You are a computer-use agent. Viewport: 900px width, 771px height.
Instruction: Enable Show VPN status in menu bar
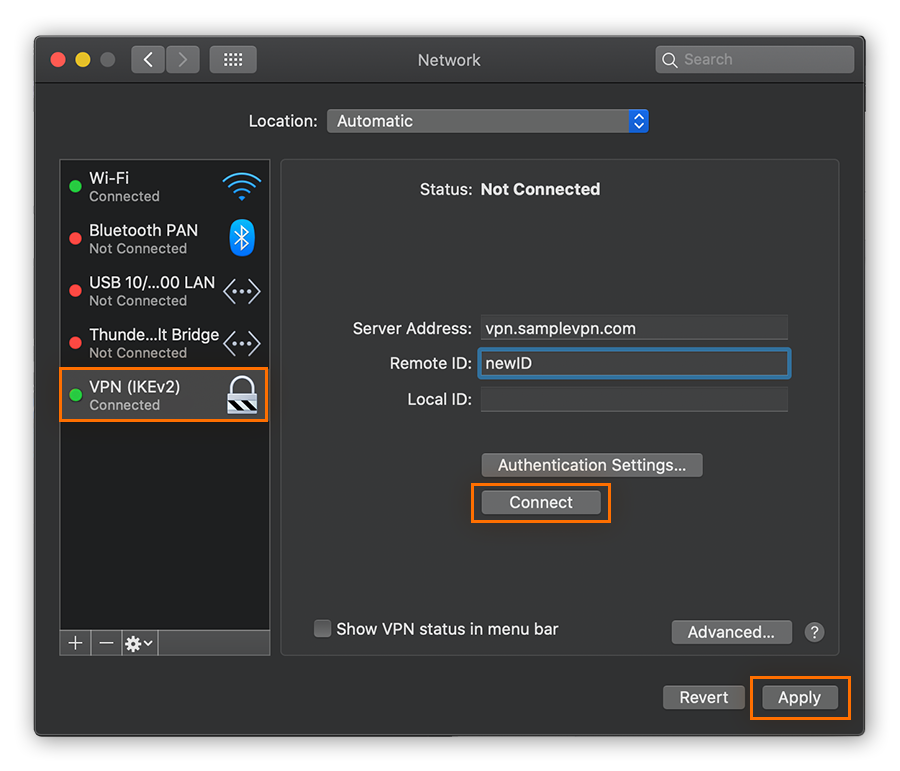[322, 628]
